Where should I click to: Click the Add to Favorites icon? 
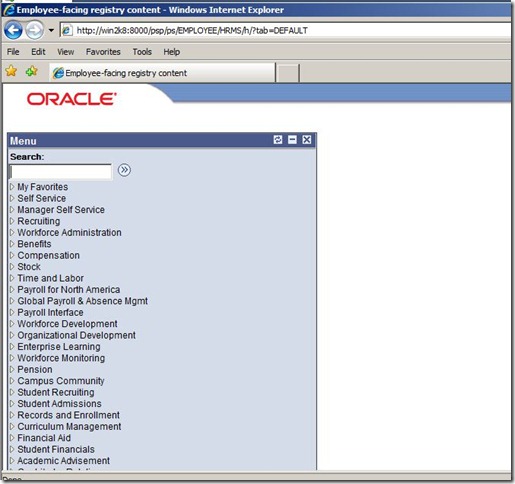(x=32, y=71)
